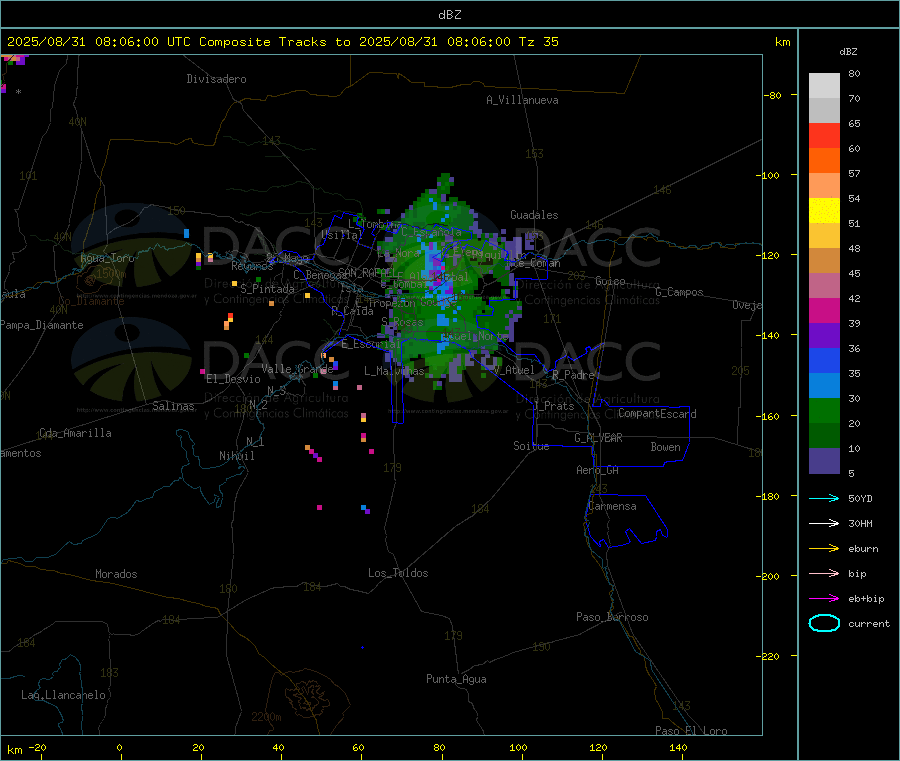Click the cyan 50YD arrow legend icon
900x761 pixels.
click(824, 498)
